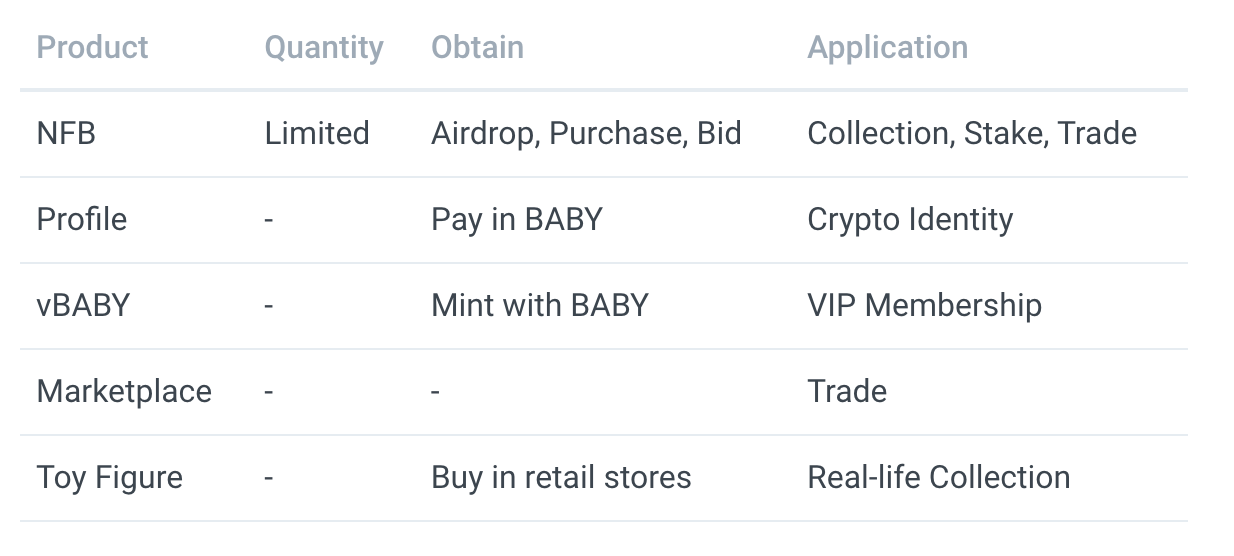Click the "Pay in BABY" cell

(x=516, y=219)
